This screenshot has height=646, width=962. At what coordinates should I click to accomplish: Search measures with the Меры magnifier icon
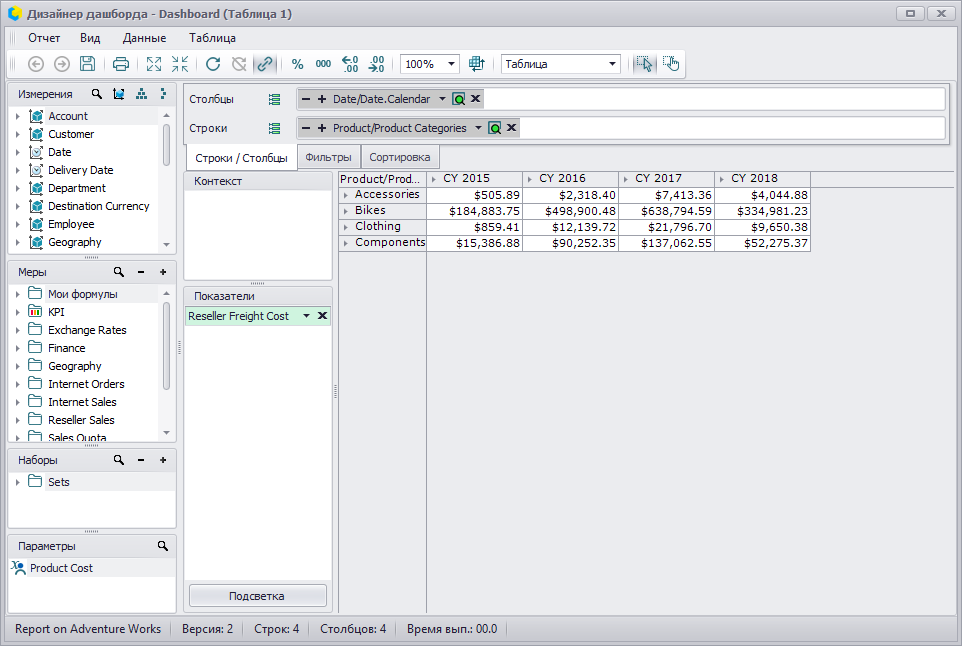pos(118,272)
